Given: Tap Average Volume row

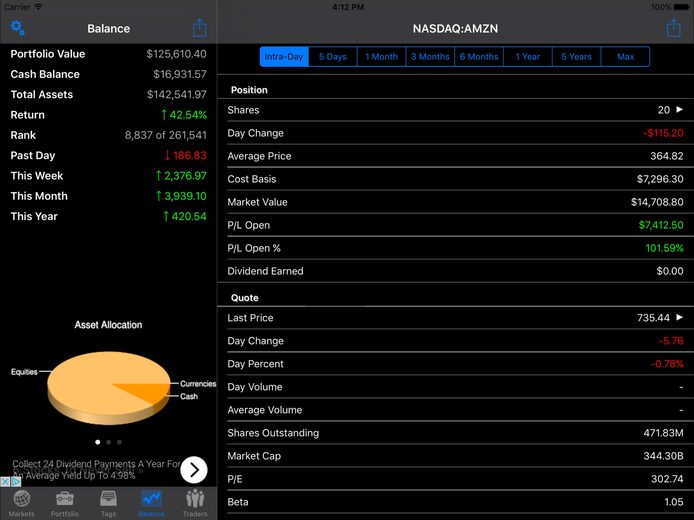Looking at the screenshot, I should [455, 410].
